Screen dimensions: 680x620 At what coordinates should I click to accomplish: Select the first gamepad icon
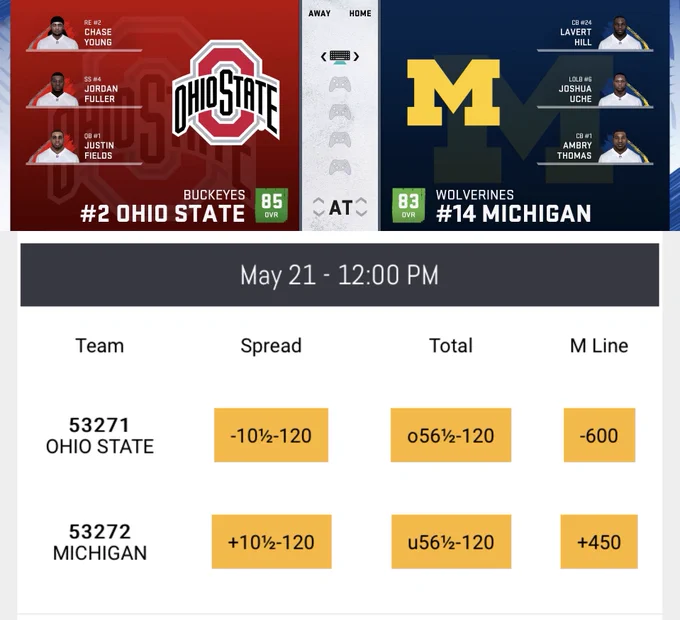(340, 85)
